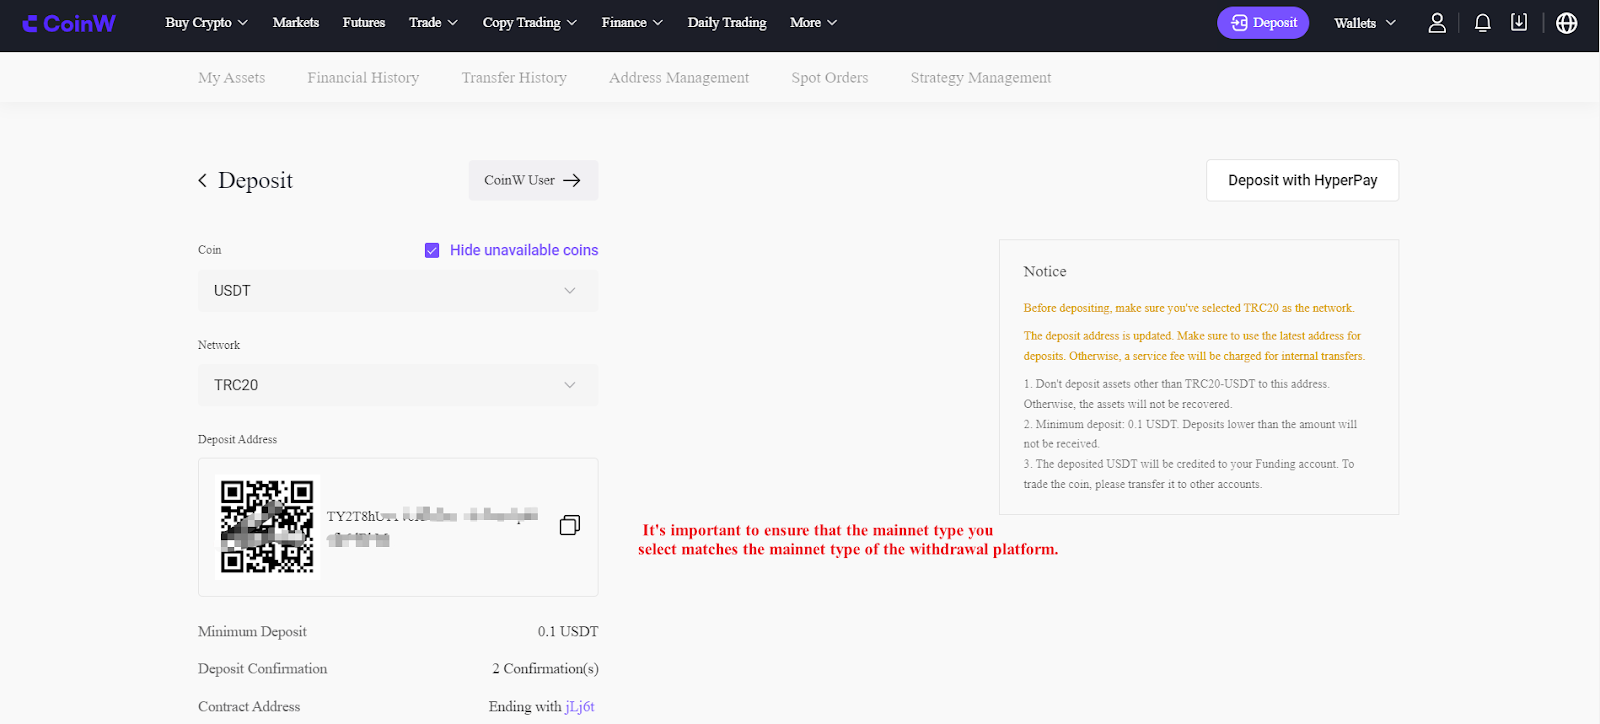Expand the Trade menu

click(433, 23)
